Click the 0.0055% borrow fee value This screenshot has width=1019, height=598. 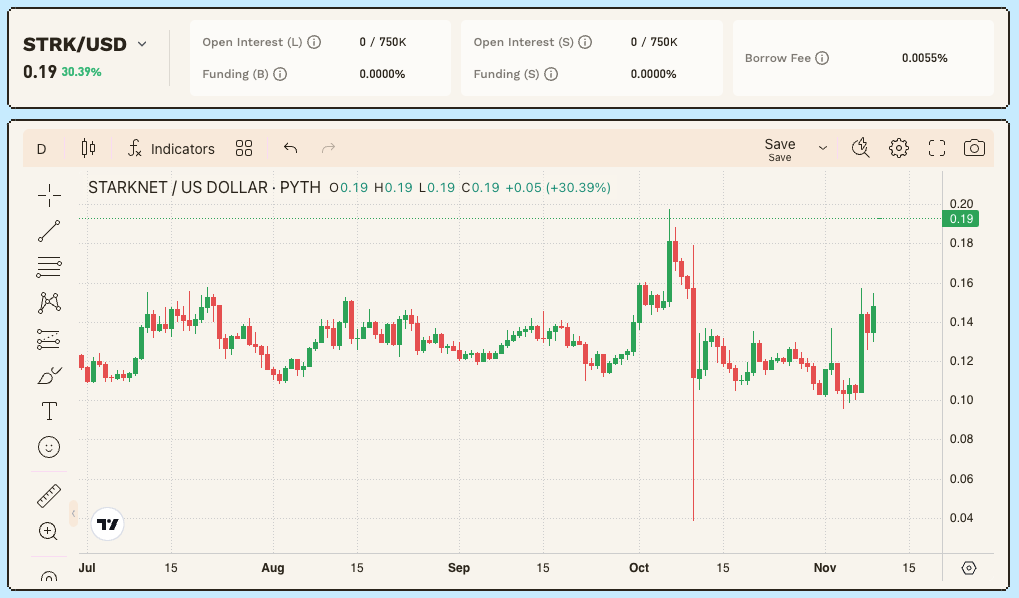924,58
